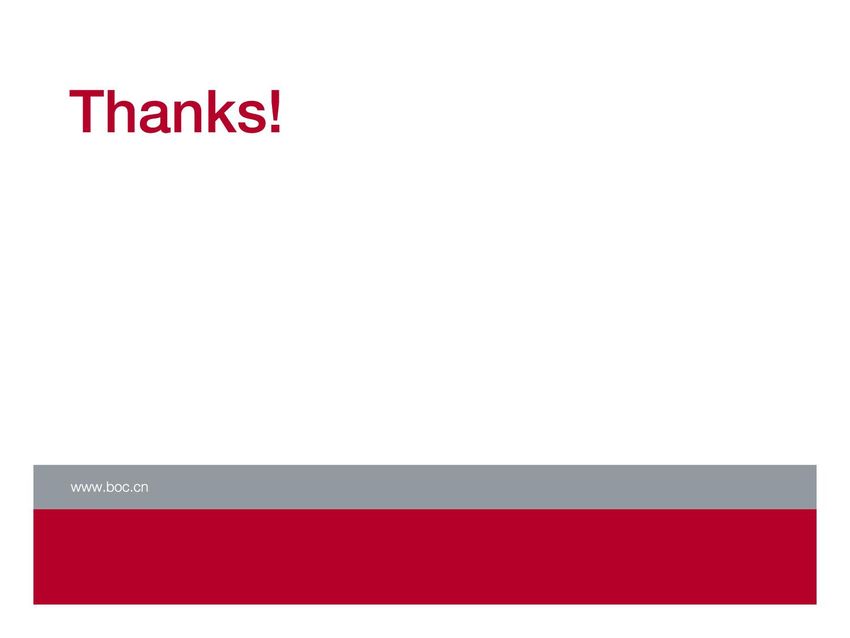Click the 'boc' portion of the URL
Screen dimensions: 850x638
pyautogui.click(x=118, y=487)
